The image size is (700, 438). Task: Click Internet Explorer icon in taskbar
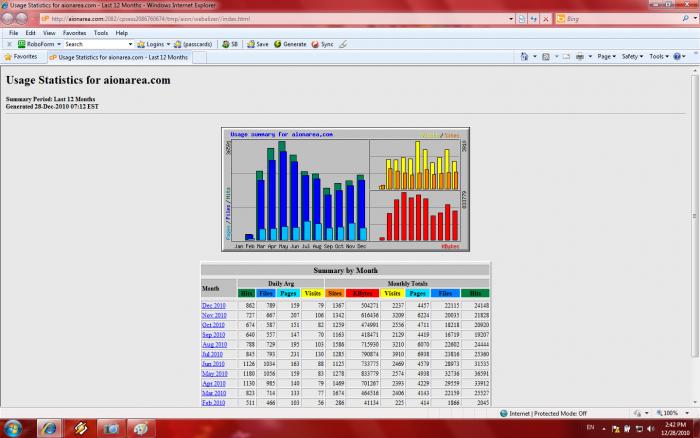(48, 427)
